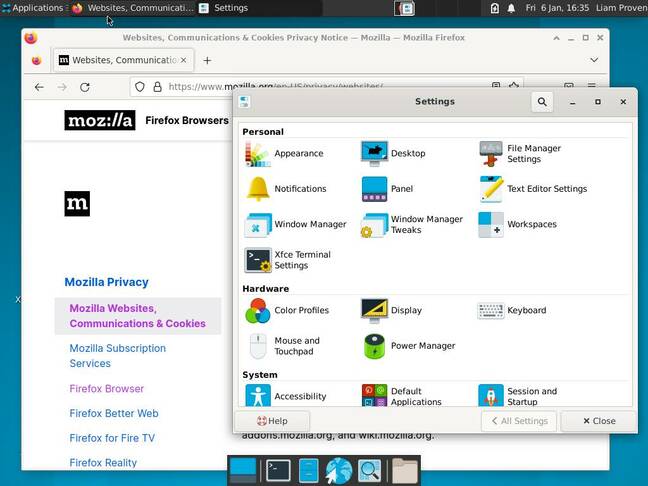Open Notifications settings
The width and height of the screenshot is (648, 486).
pyautogui.click(x=286, y=189)
